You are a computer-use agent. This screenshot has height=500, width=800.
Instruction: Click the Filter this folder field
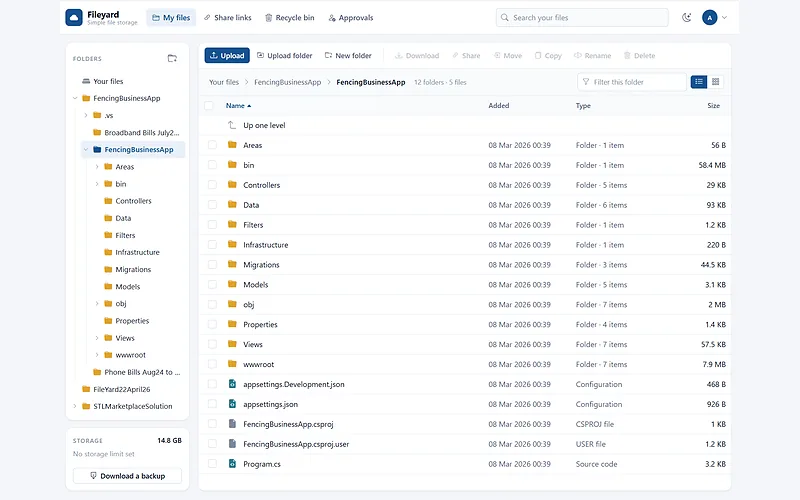click(x=632, y=82)
